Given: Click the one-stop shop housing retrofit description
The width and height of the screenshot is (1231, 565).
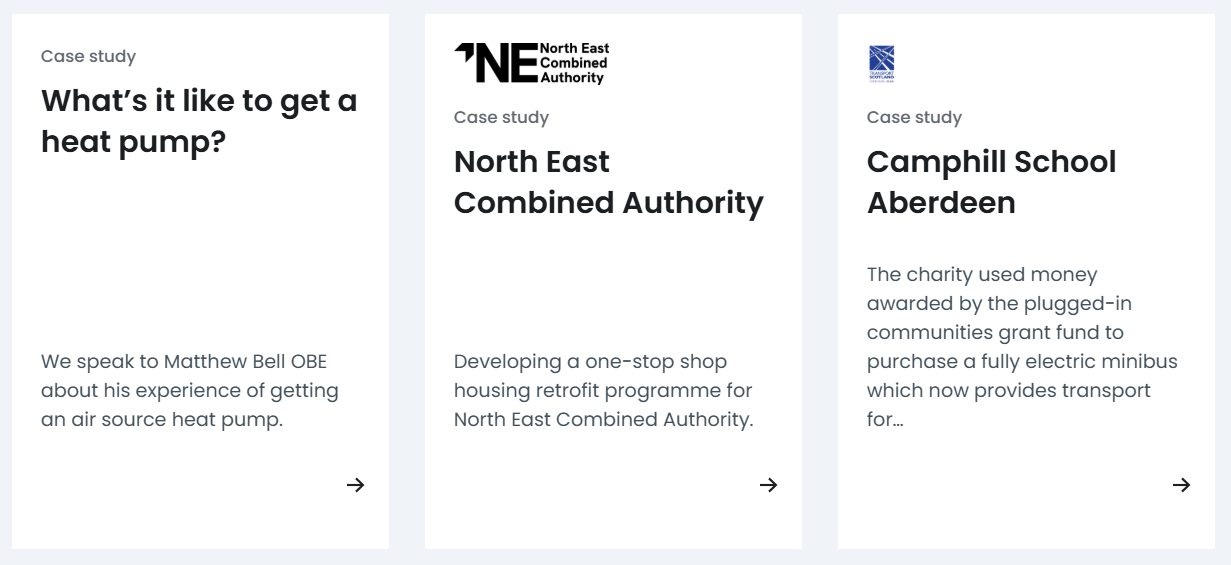Looking at the screenshot, I should pyautogui.click(x=603, y=390).
